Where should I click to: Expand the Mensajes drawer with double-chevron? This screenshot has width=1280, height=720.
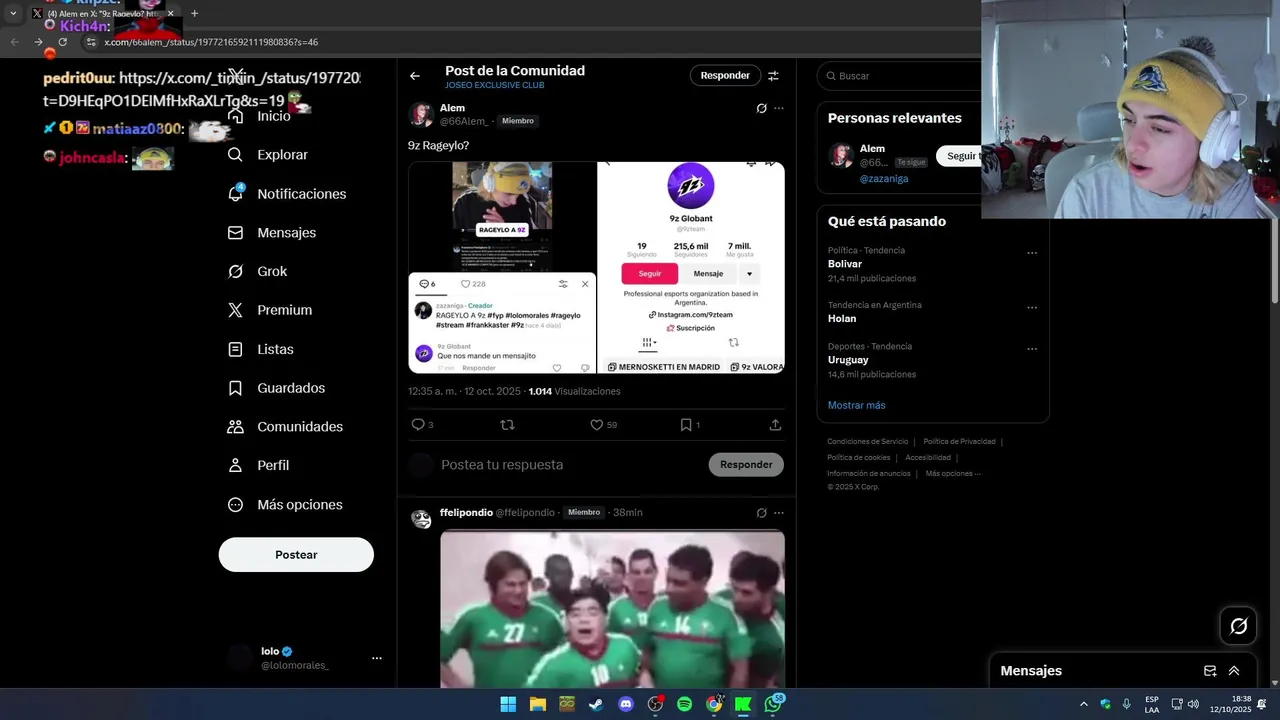[1234, 671]
